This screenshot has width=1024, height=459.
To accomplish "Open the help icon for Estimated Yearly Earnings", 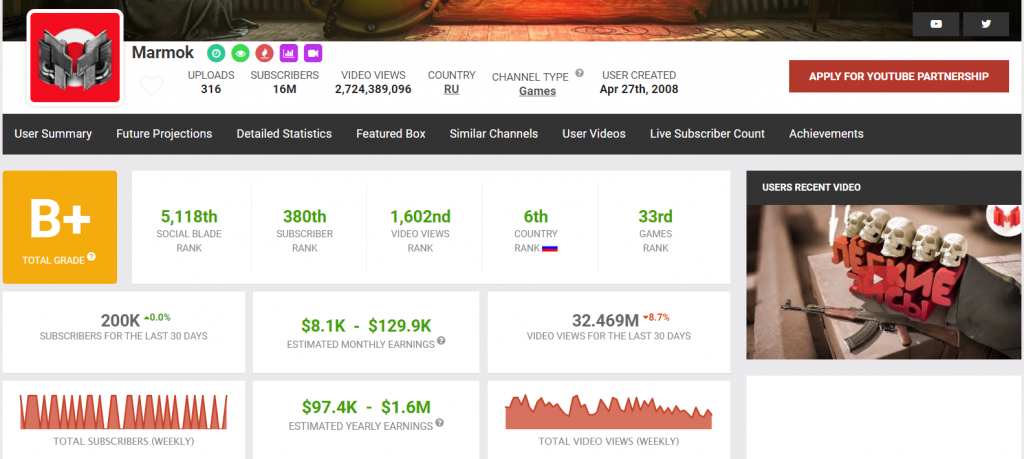I will [x=441, y=425].
